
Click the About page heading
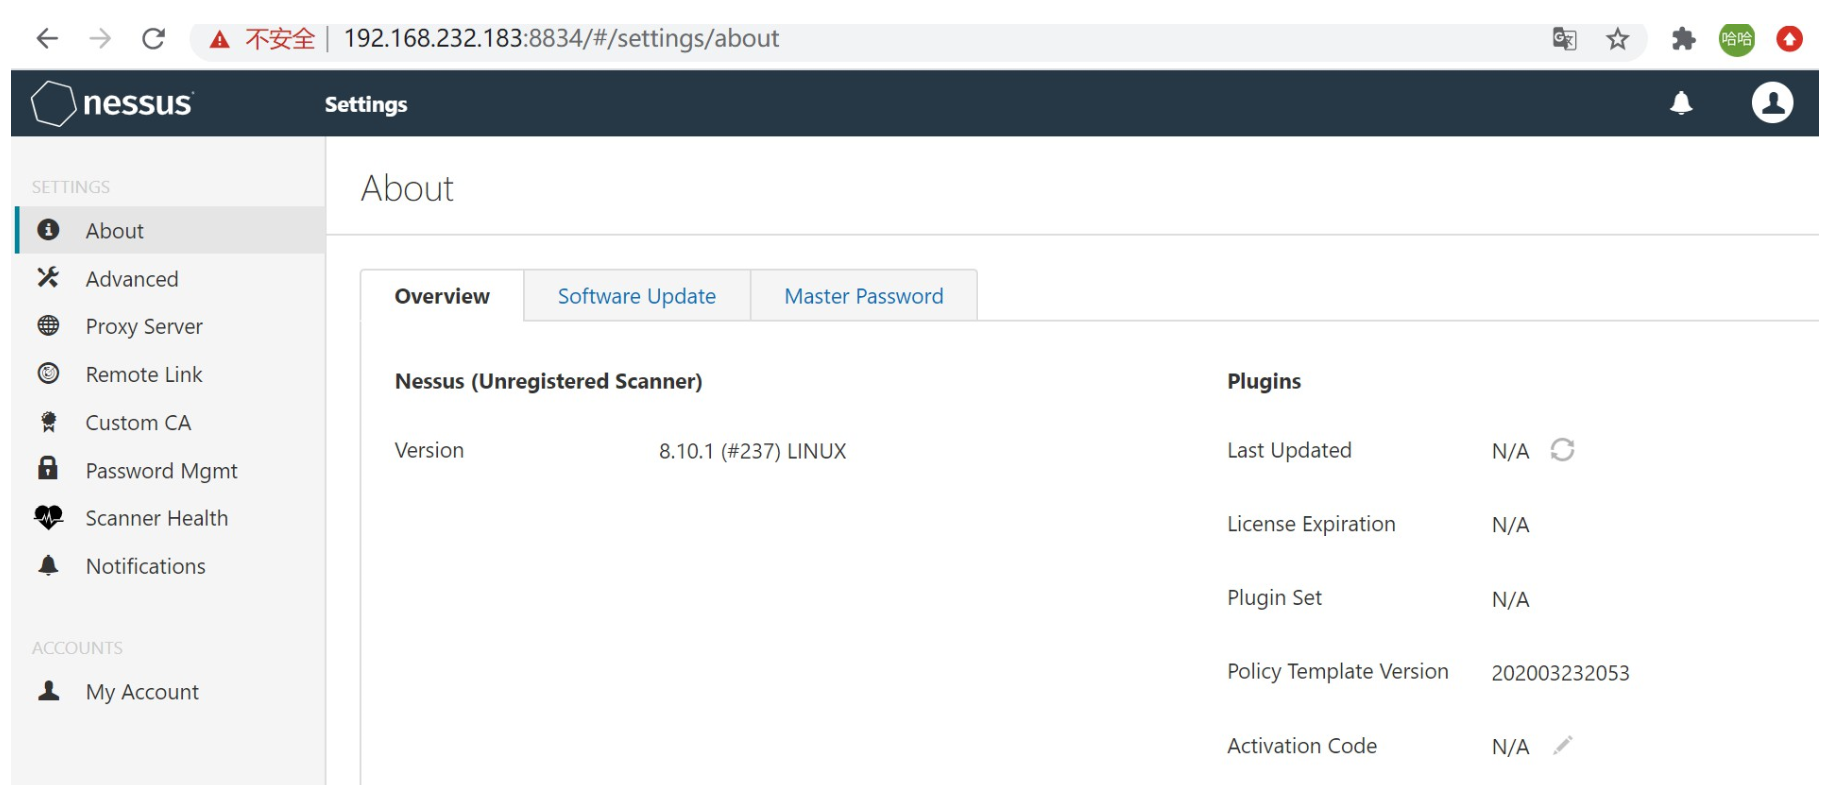[x=407, y=188]
